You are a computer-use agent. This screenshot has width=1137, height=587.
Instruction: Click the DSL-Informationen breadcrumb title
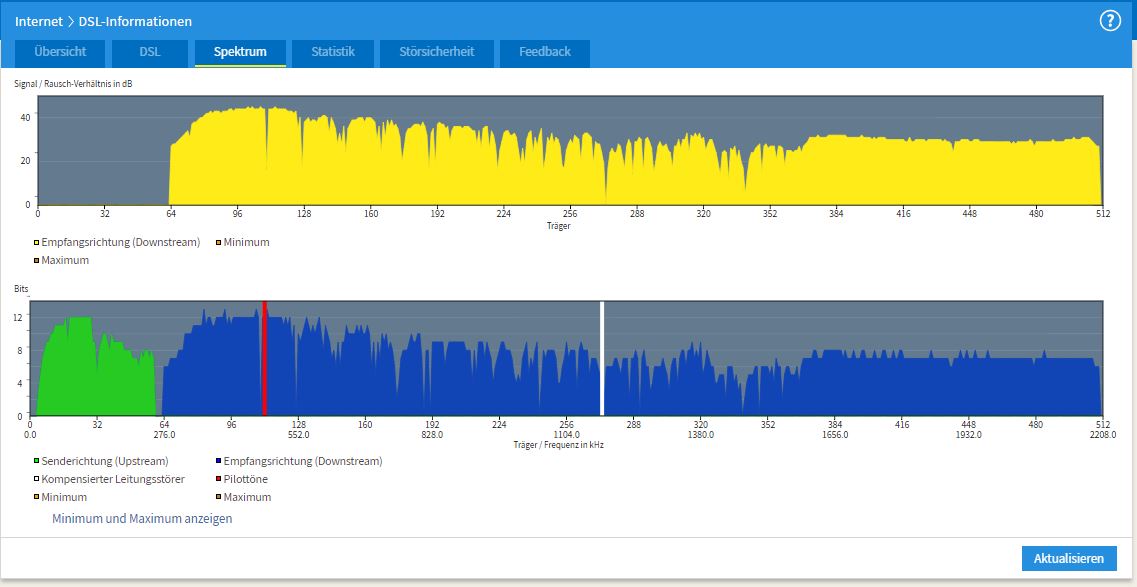135,21
